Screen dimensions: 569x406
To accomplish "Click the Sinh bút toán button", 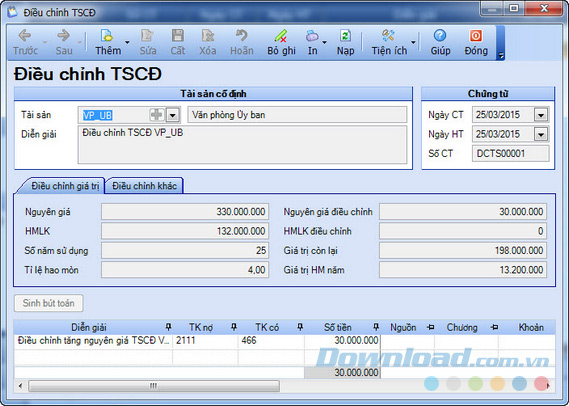I will [x=49, y=303].
